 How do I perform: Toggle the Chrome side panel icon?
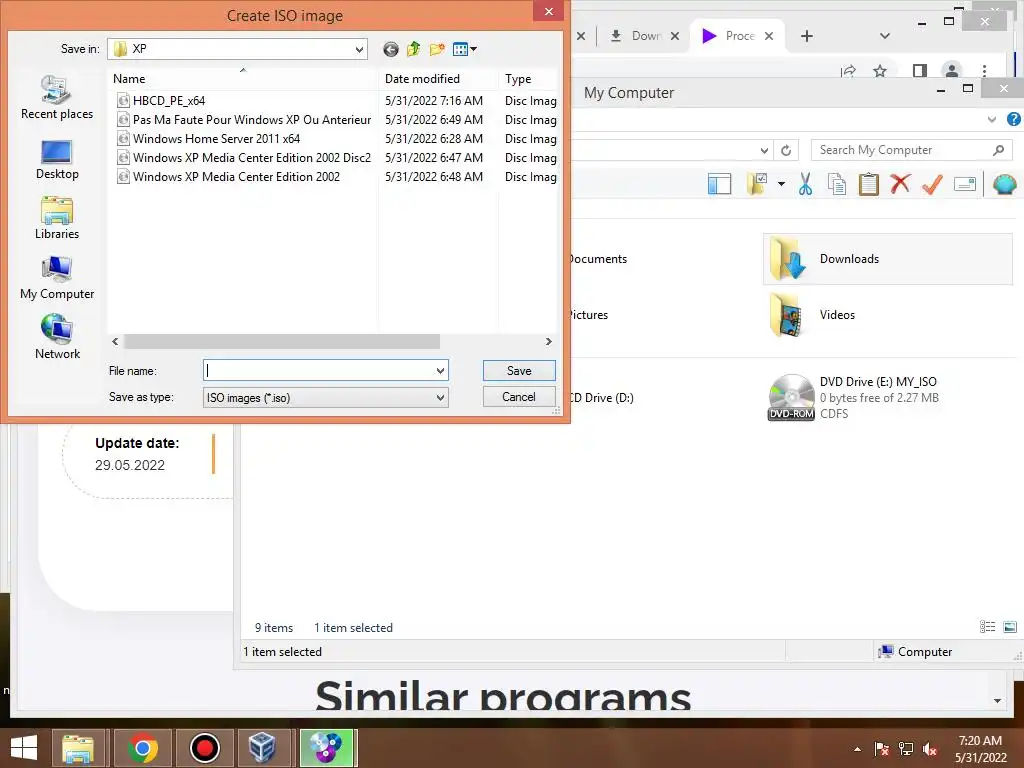[920, 71]
